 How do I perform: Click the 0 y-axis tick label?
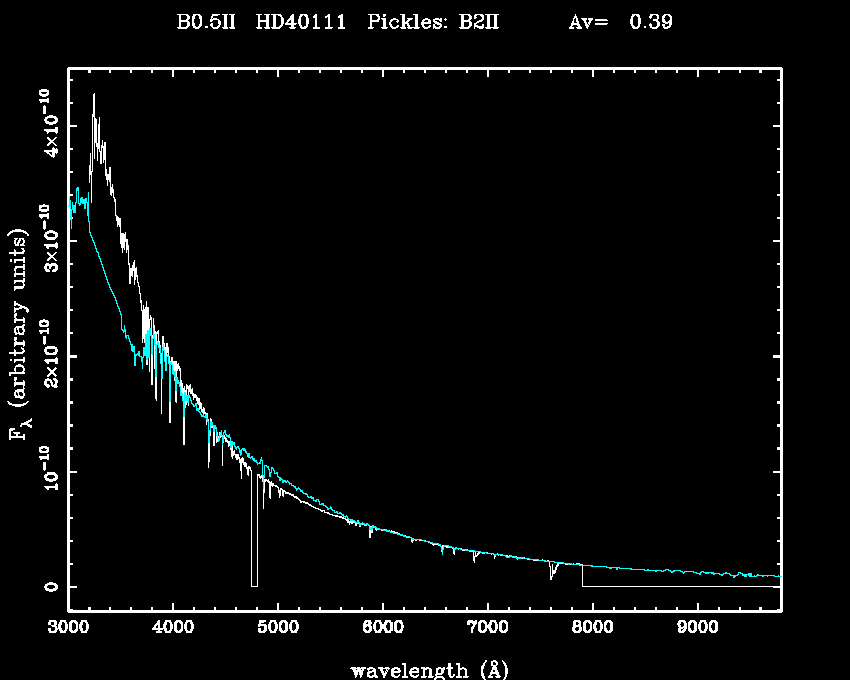[x=47, y=587]
